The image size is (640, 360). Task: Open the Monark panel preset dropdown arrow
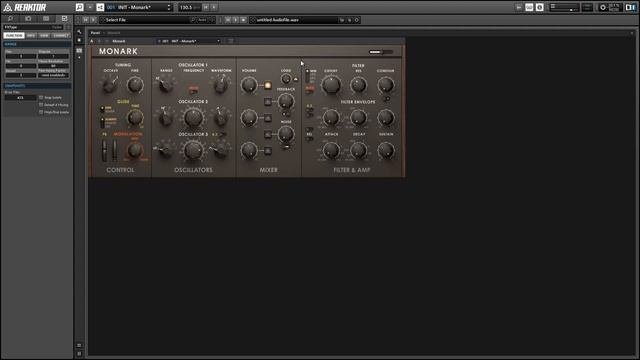pyautogui.click(x=218, y=41)
